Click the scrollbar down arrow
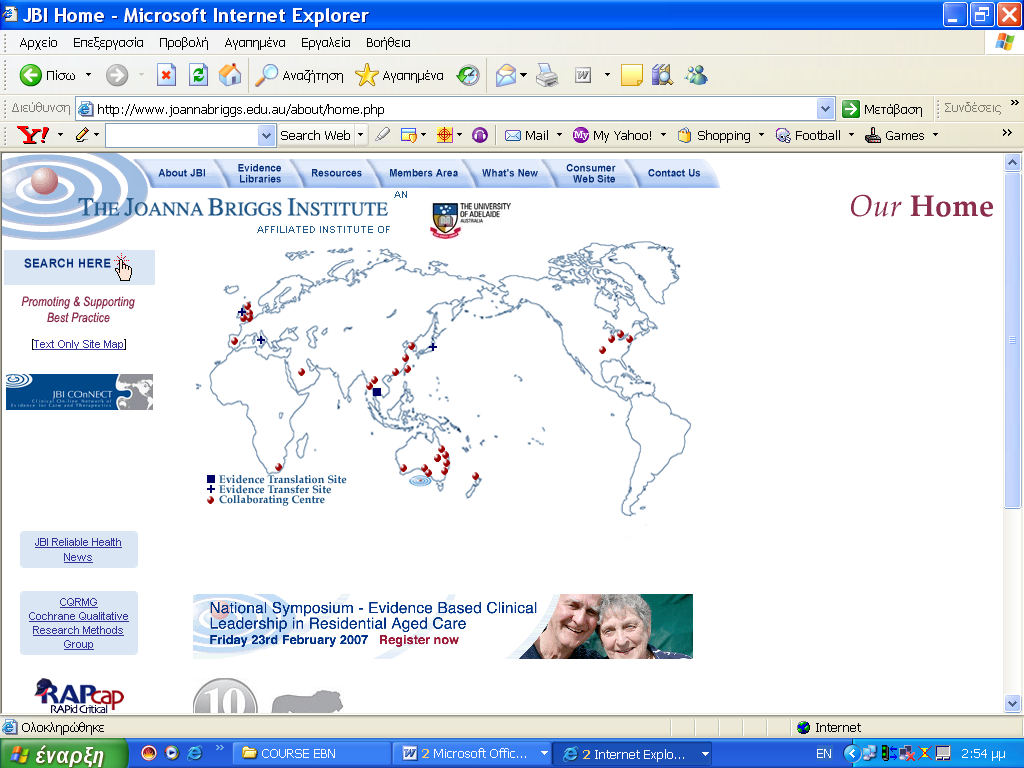 coord(1012,703)
